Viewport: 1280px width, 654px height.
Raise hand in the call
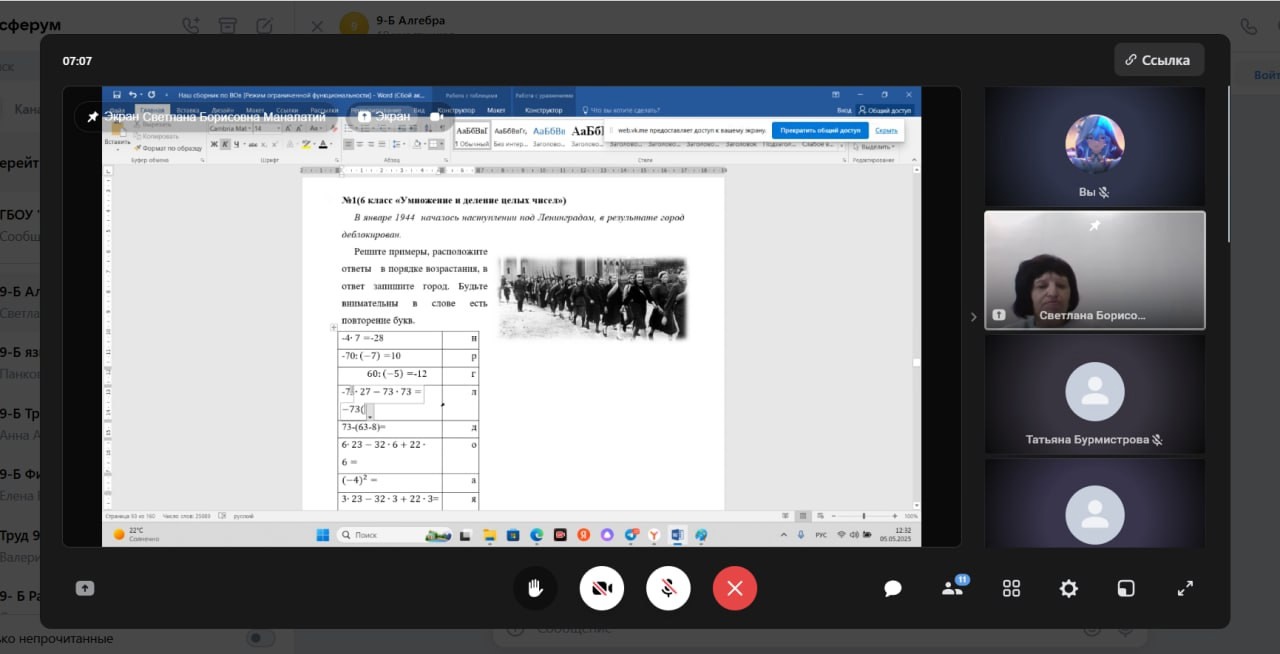click(x=535, y=588)
